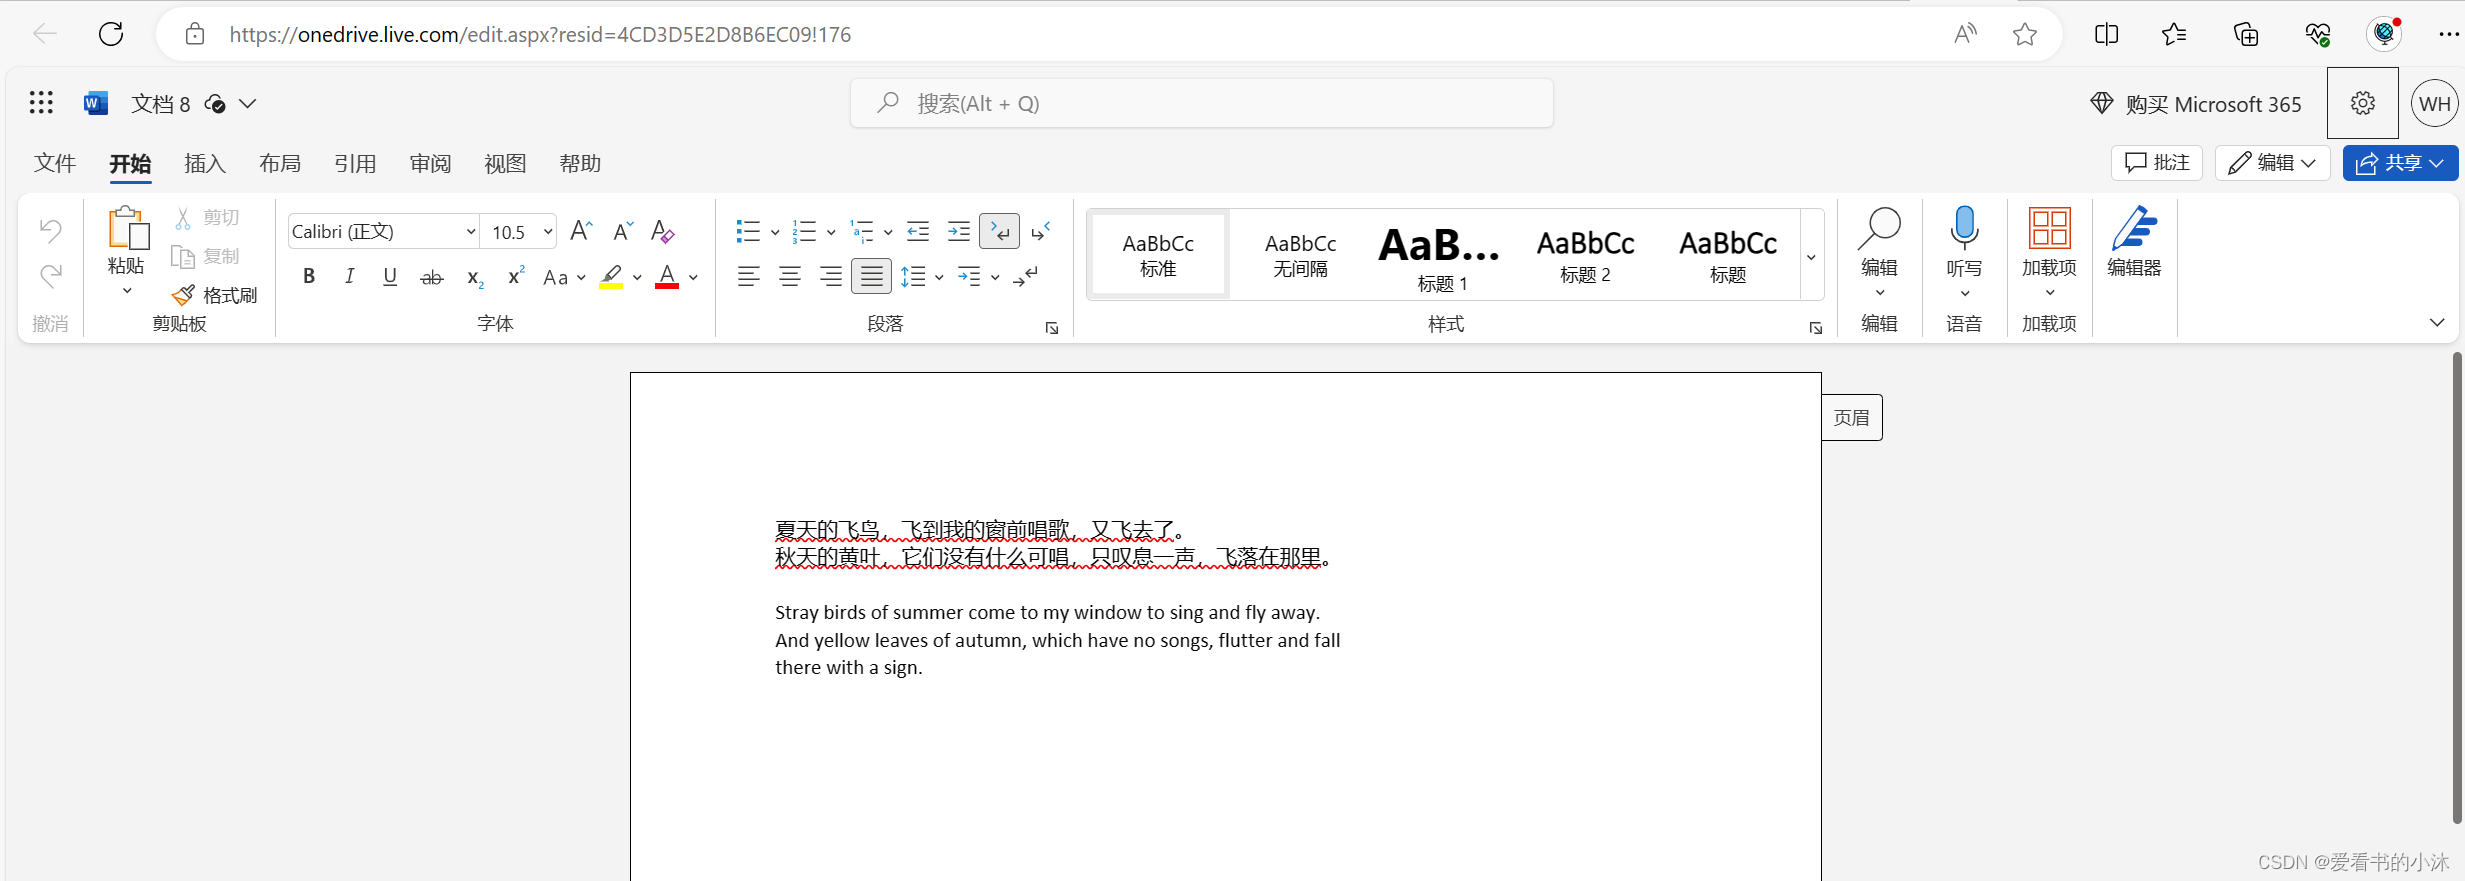The height and width of the screenshot is (881, 2465).
Task: Refresh the browser page
Action: pyautogui.click(x=111, y=34)
